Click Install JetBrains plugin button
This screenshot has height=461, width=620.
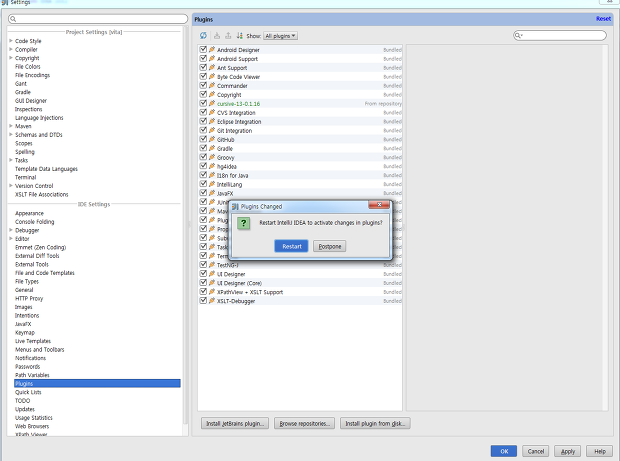tap(235, 423)
